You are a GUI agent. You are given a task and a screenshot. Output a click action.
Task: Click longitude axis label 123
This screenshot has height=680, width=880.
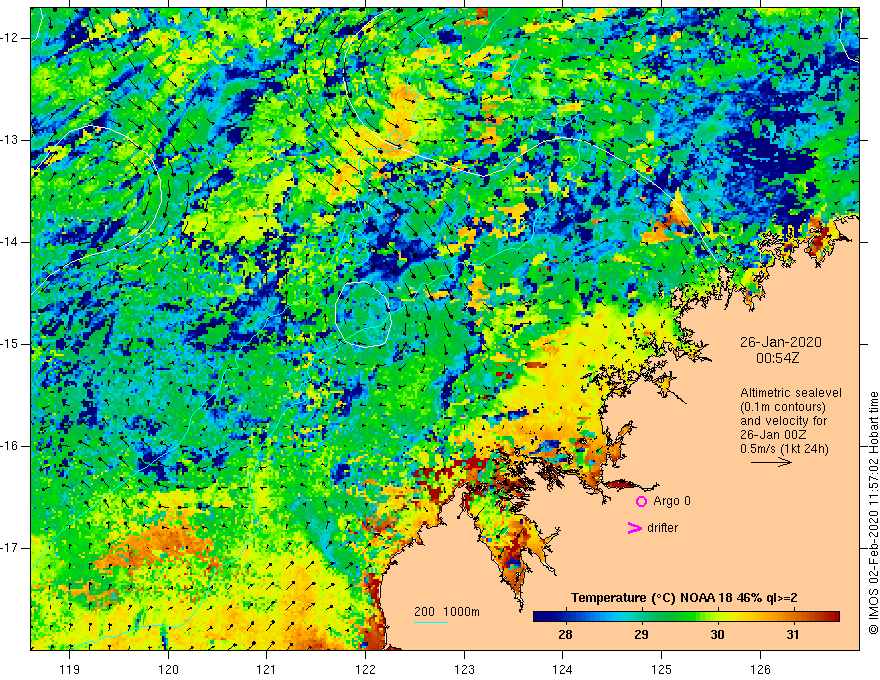click(x=464, y=669)
